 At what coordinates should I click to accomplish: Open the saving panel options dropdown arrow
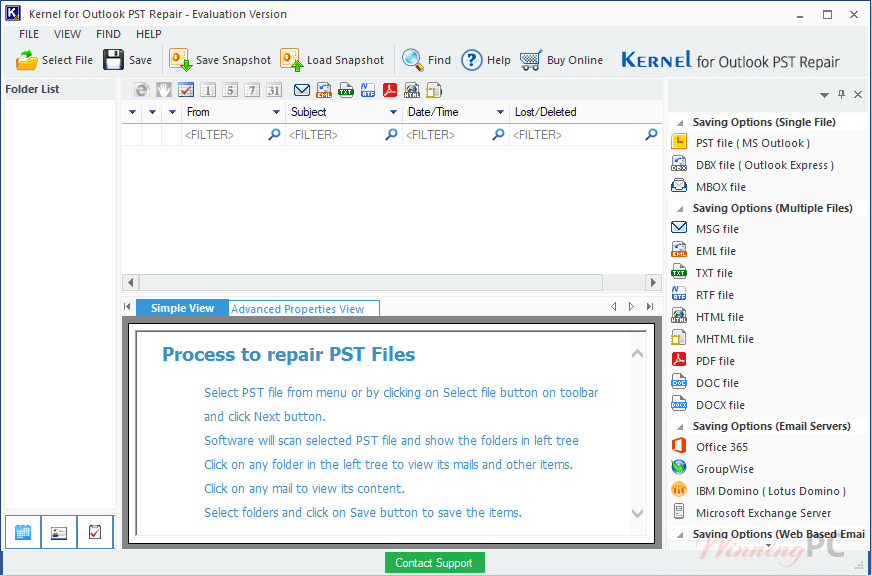tap(824, 95)
